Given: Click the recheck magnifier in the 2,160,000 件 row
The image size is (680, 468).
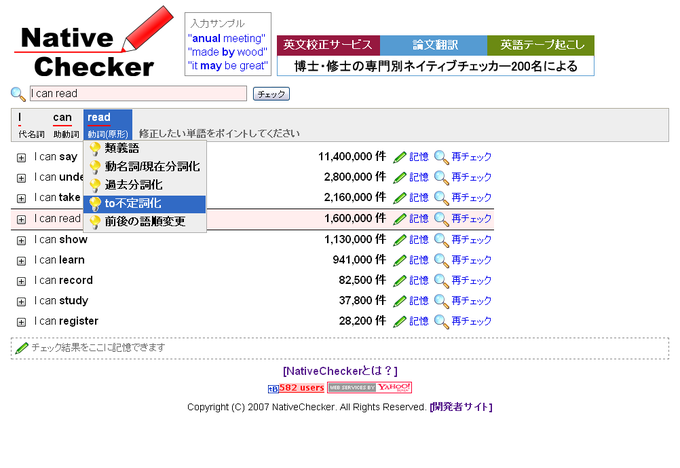Looking at the screenshot, I should 441,198.
